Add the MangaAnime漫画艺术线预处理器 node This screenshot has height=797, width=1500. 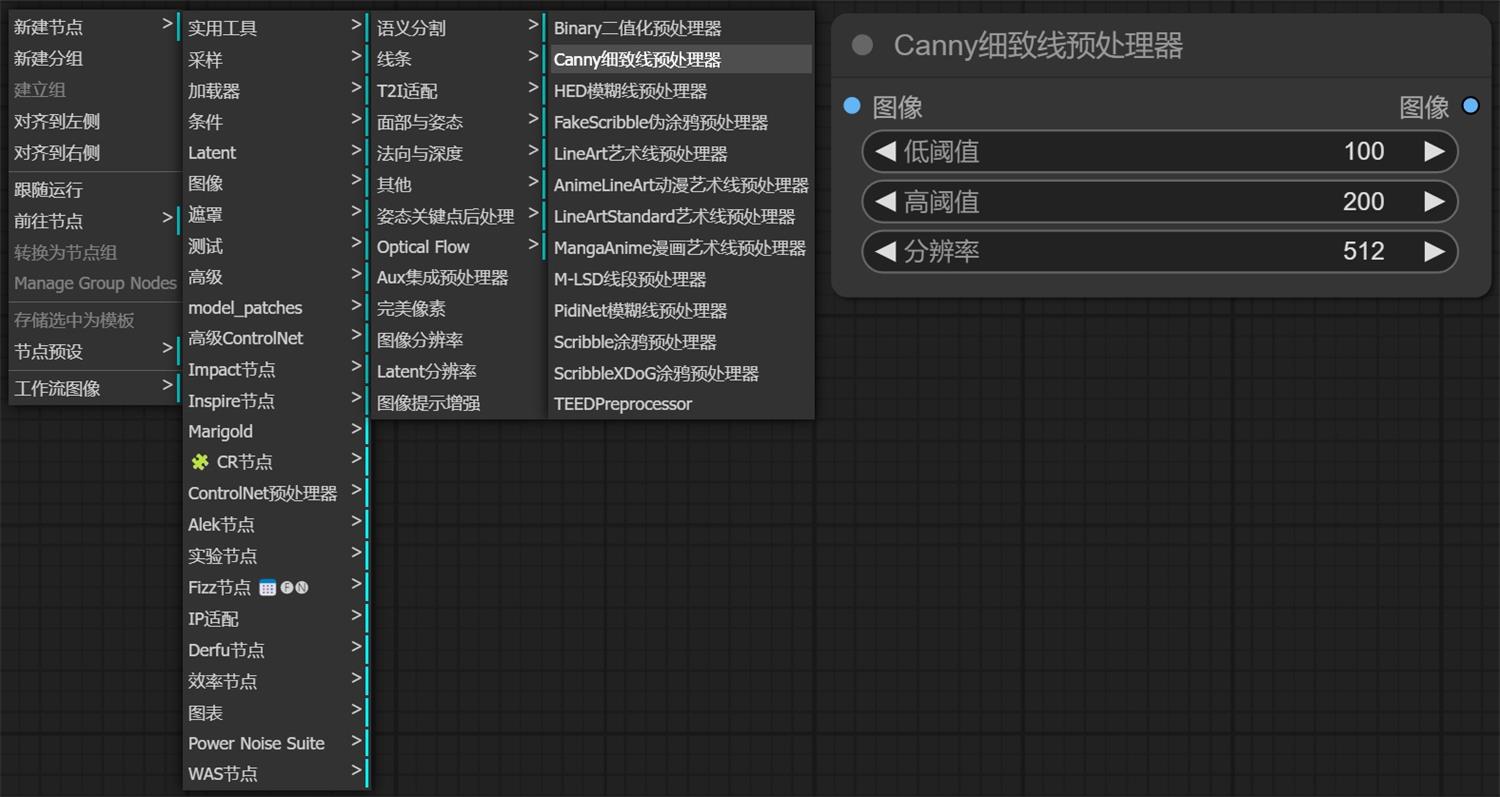pyautogui.click(x=681, y=248)
